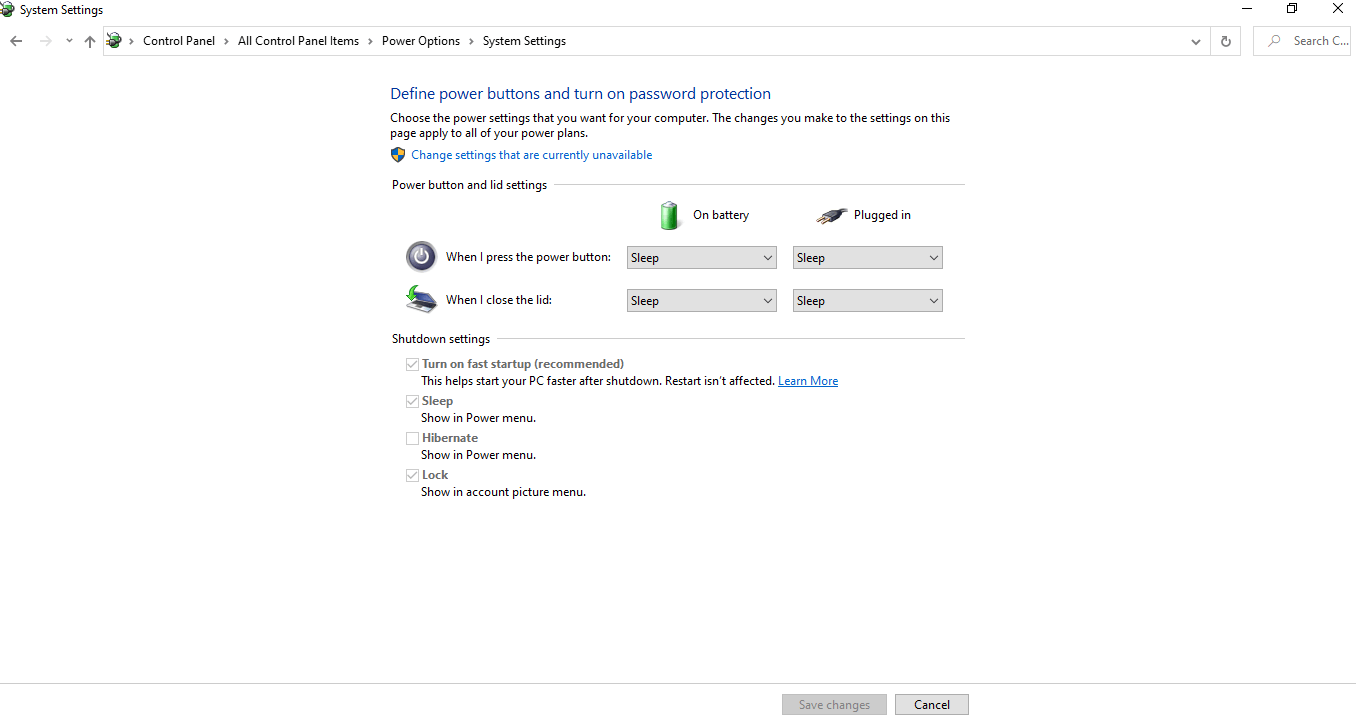Click the laptop lid close icon

click(x=421, y=299)
